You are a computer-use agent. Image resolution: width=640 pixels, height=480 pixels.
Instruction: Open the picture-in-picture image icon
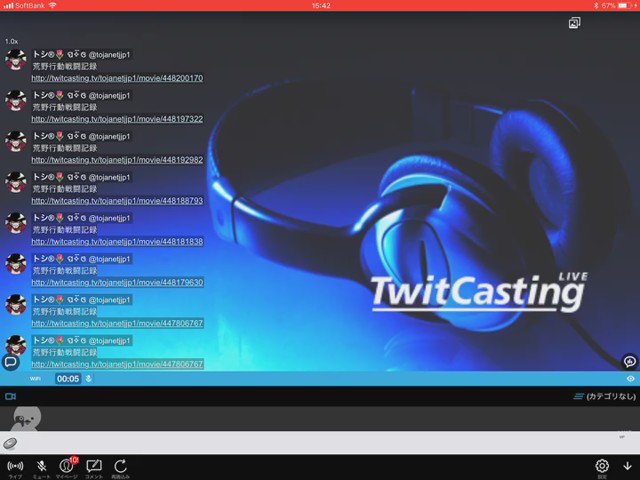574,23
